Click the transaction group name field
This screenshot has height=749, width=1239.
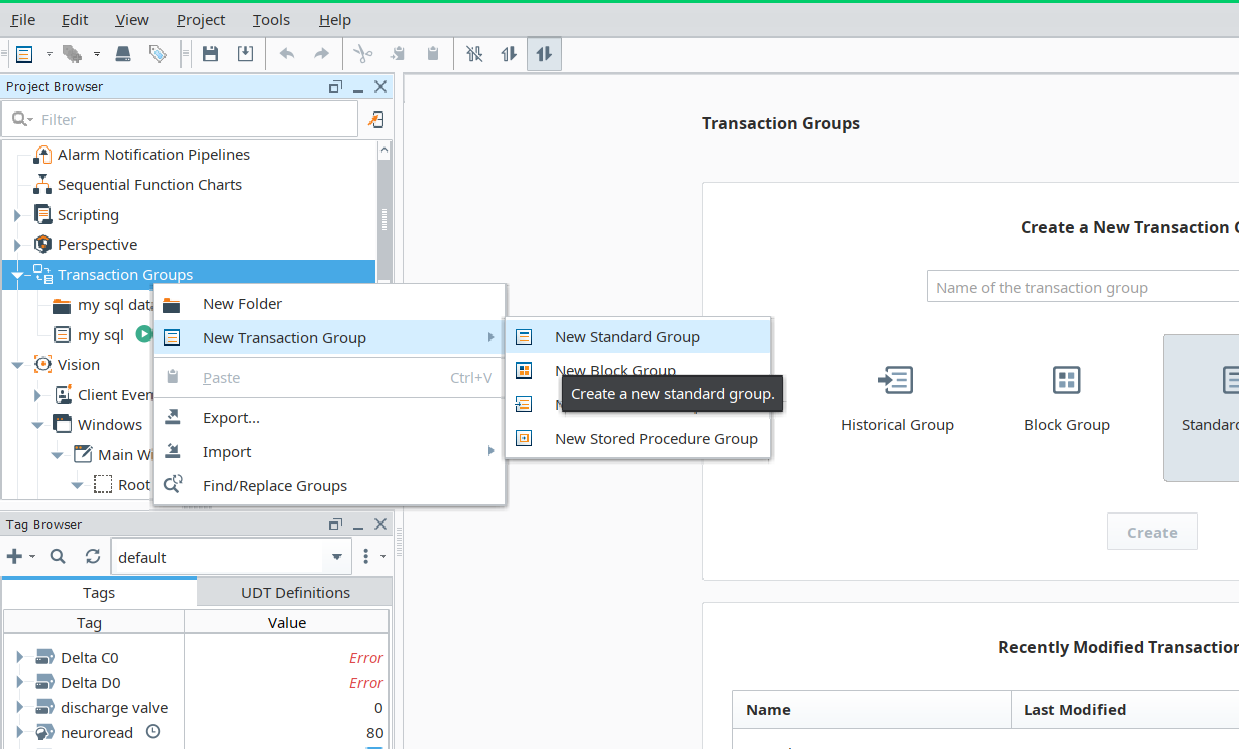(1080, 287)
